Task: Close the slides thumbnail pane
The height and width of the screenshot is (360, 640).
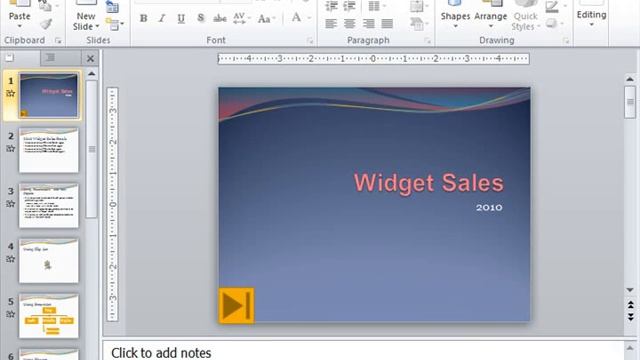Action: (x=91, y=59)
